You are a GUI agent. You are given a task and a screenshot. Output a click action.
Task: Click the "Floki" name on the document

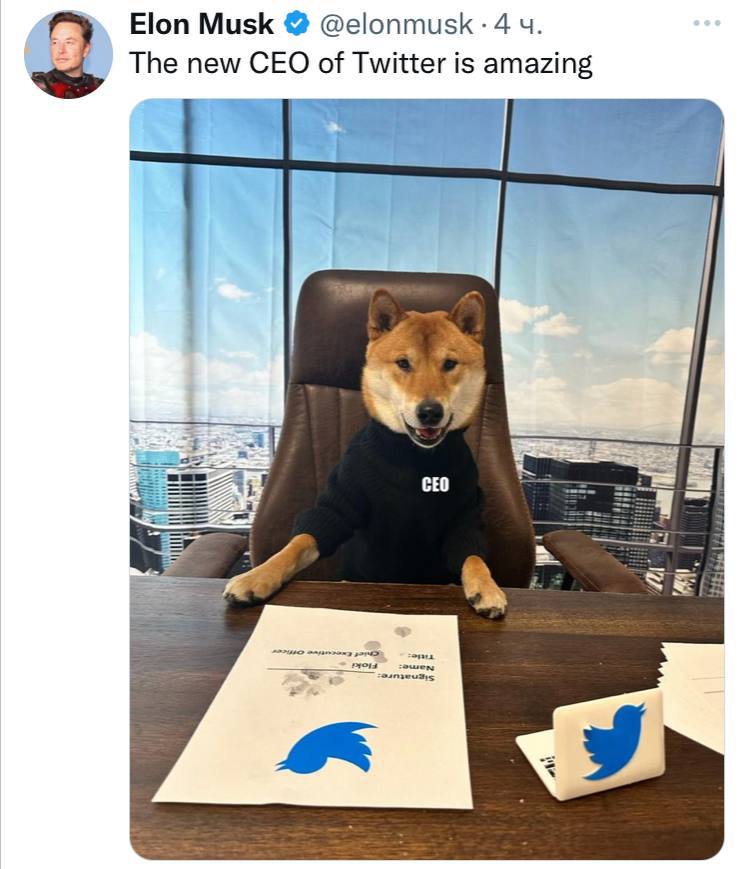pos(365,664)
